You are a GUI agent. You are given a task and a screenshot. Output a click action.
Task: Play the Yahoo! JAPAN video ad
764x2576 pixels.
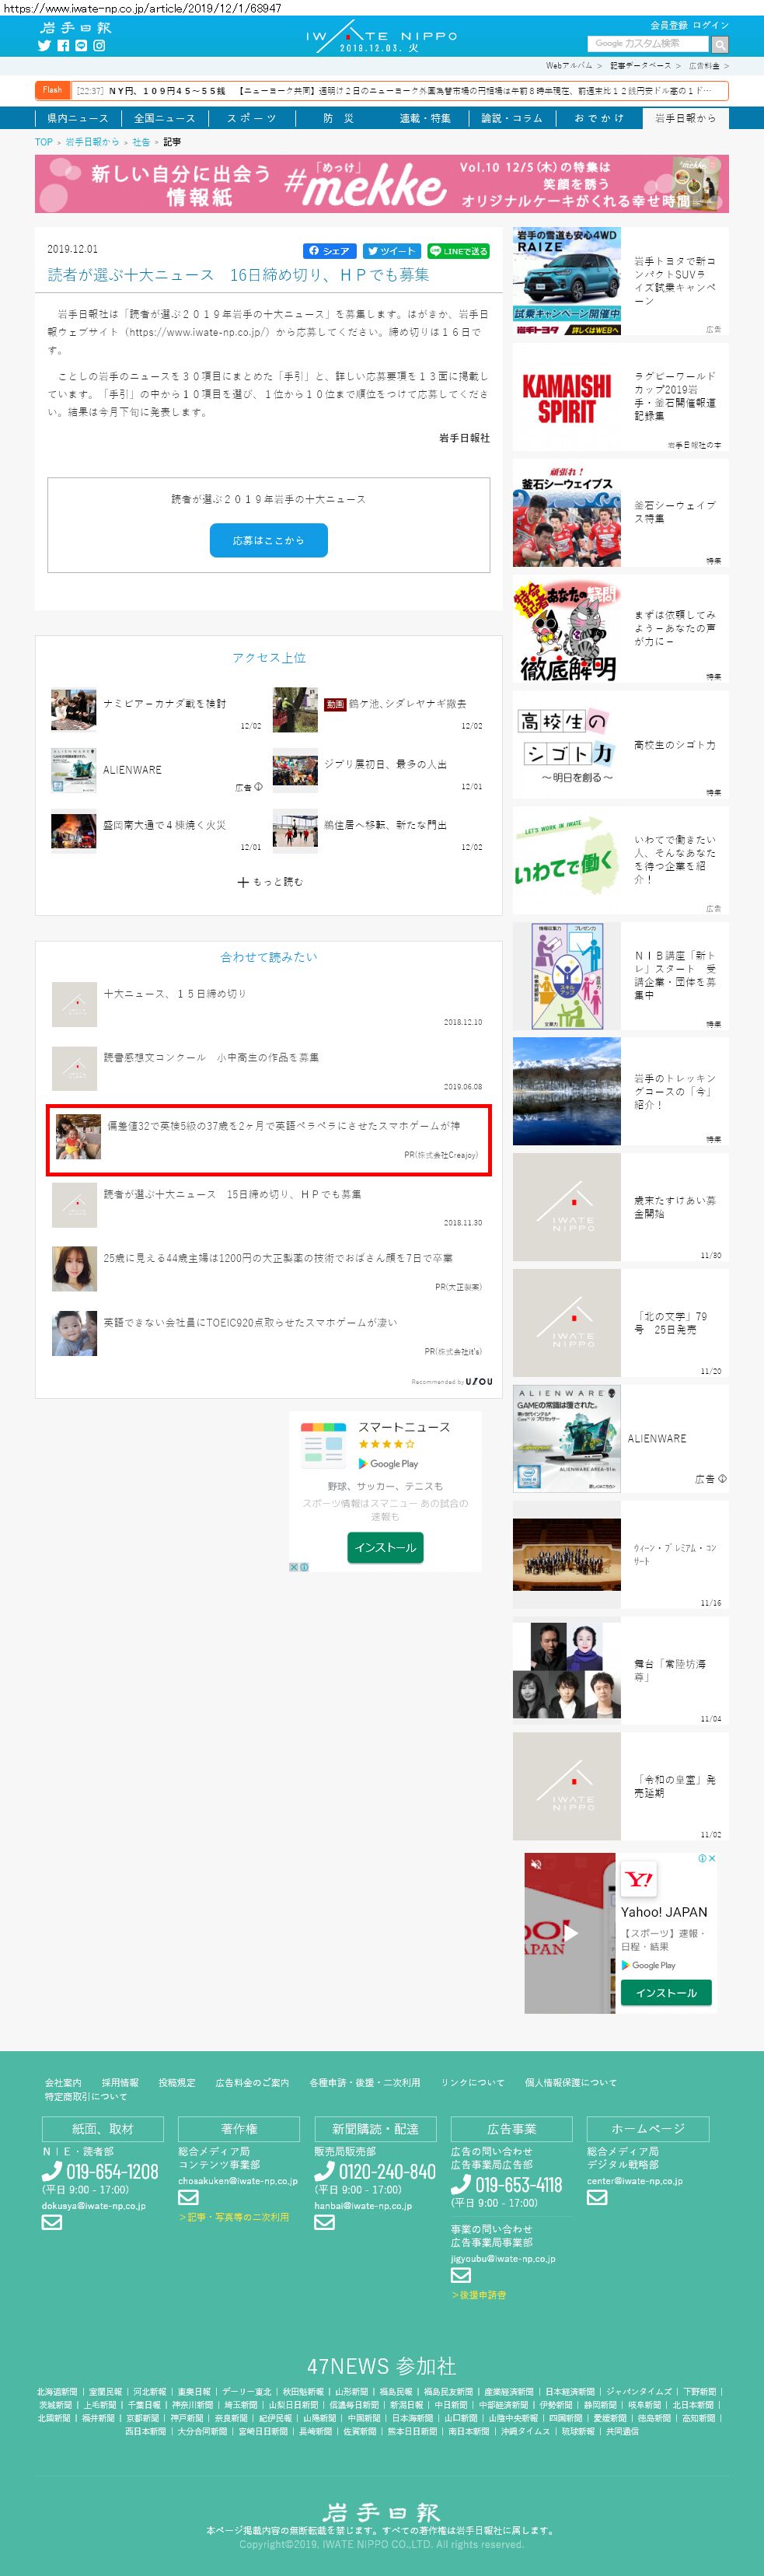[570, 1933]
